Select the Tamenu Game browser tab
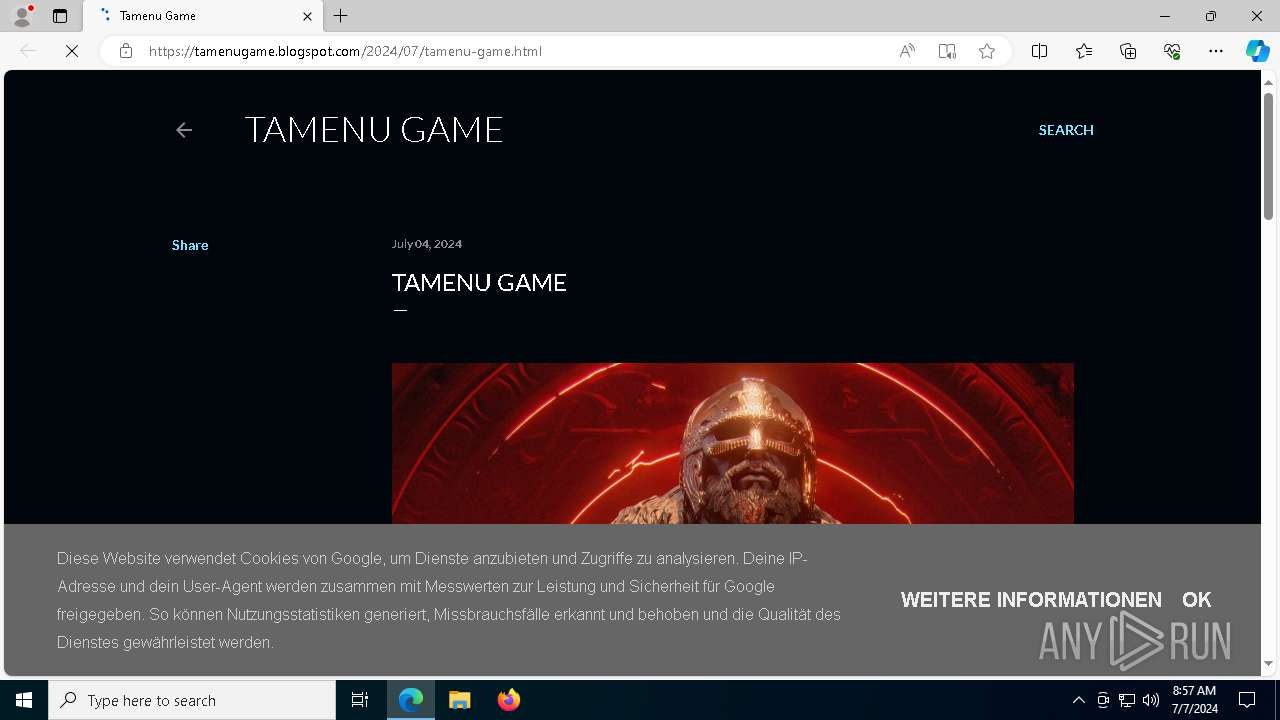The image size is (1280, 720). tap(203, 16)
